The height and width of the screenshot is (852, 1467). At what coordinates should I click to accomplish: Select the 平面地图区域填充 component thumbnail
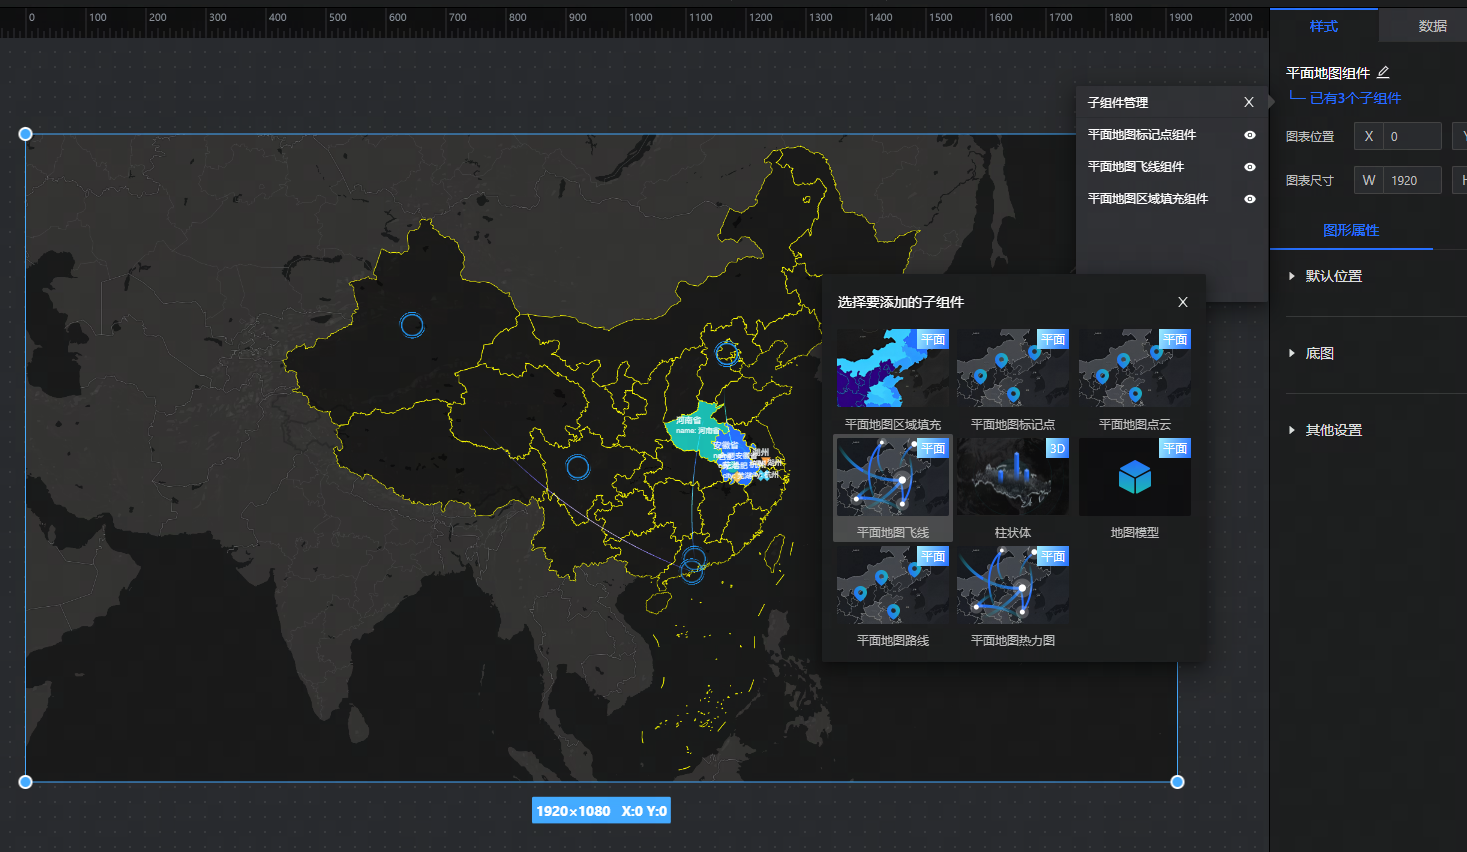pos(892,369)
